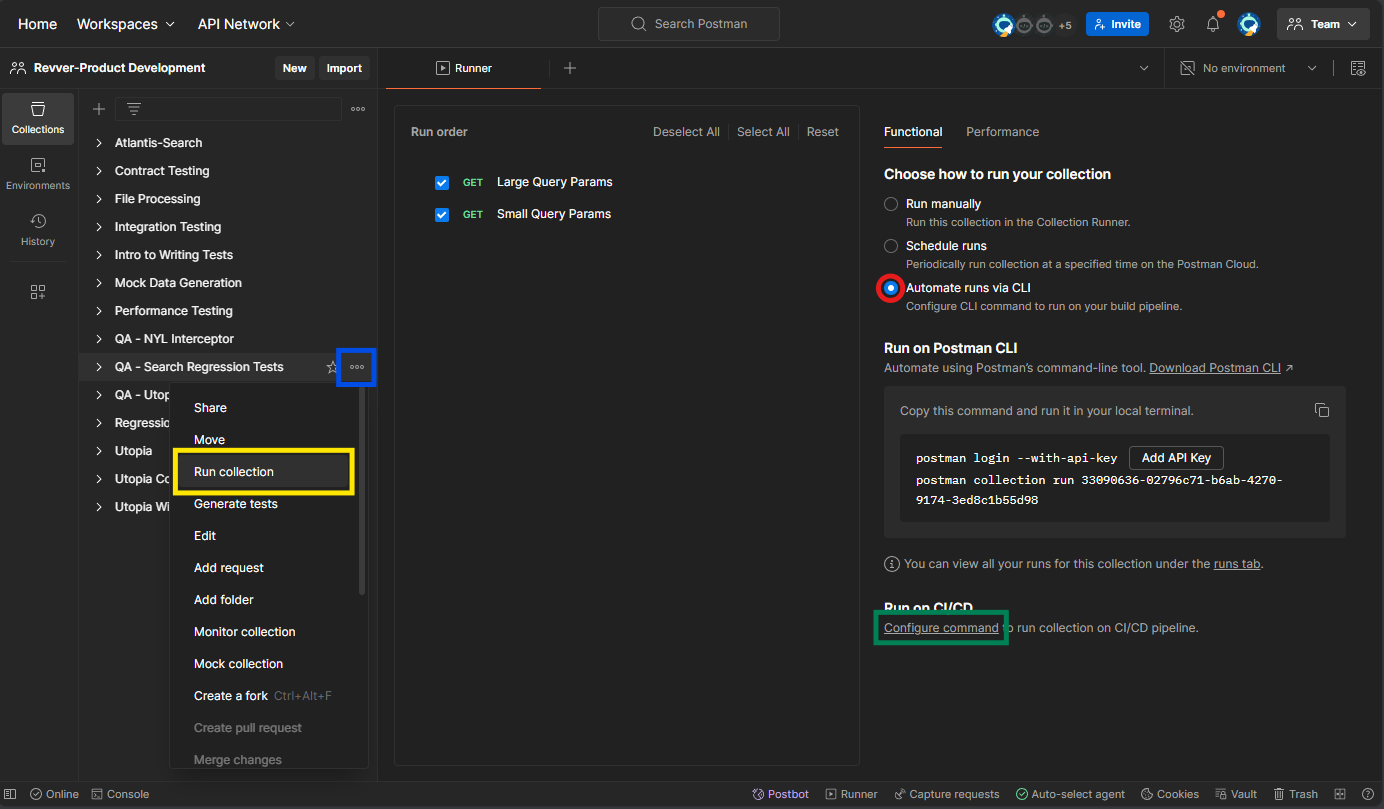Open Cookies in the status bar
Screen dimensions: 1384x809
(1170, 794)
